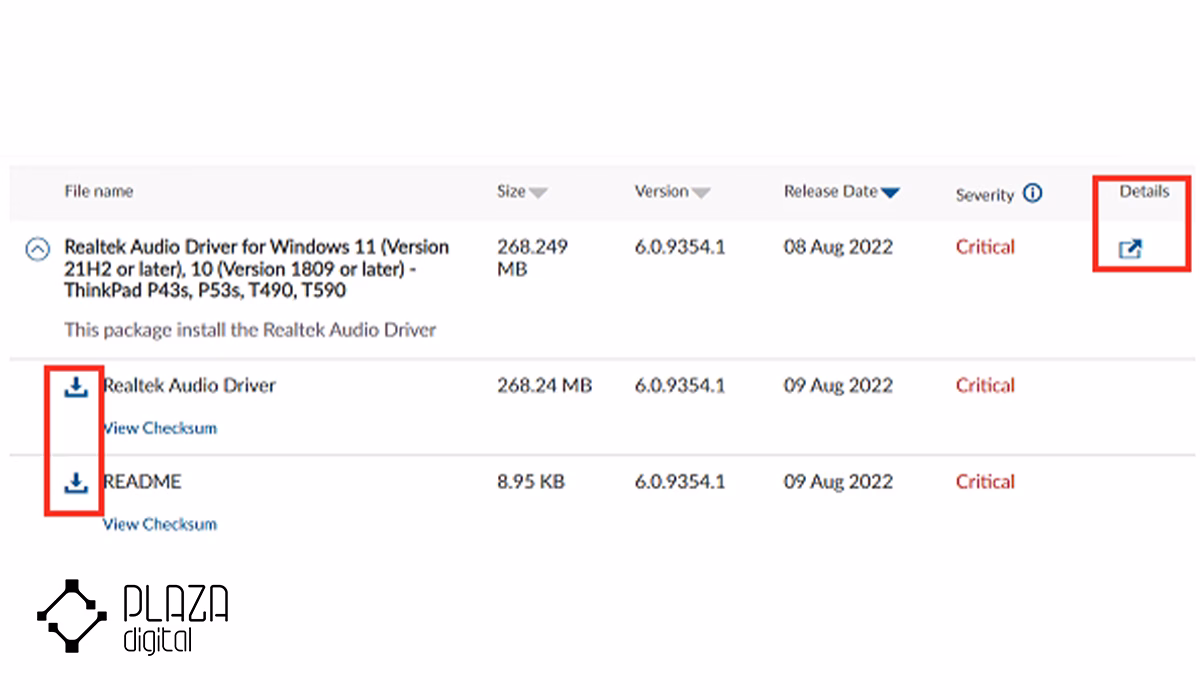Click the 268.24 MB size value

coord(545,386)
